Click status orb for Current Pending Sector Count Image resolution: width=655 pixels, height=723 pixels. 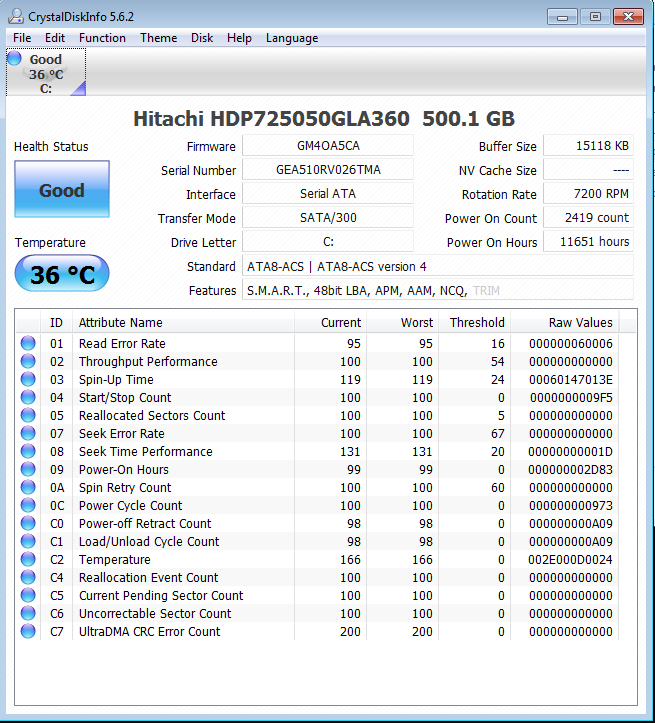point(28,595)
